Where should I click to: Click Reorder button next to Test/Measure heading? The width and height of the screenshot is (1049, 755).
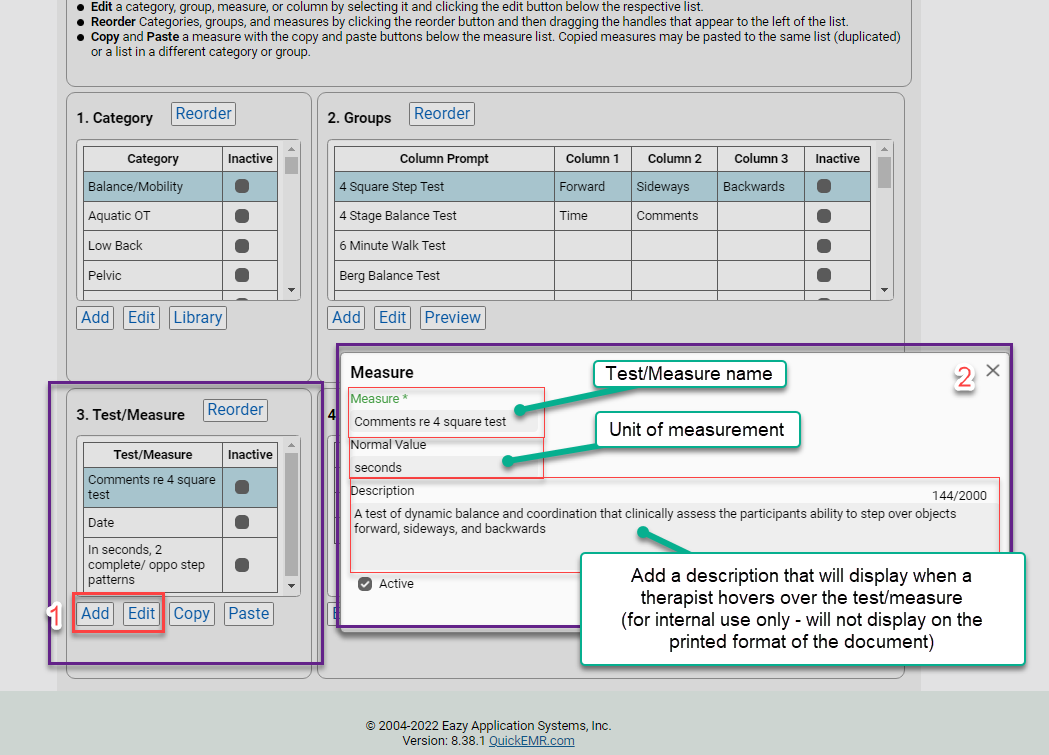pos(235,410)
